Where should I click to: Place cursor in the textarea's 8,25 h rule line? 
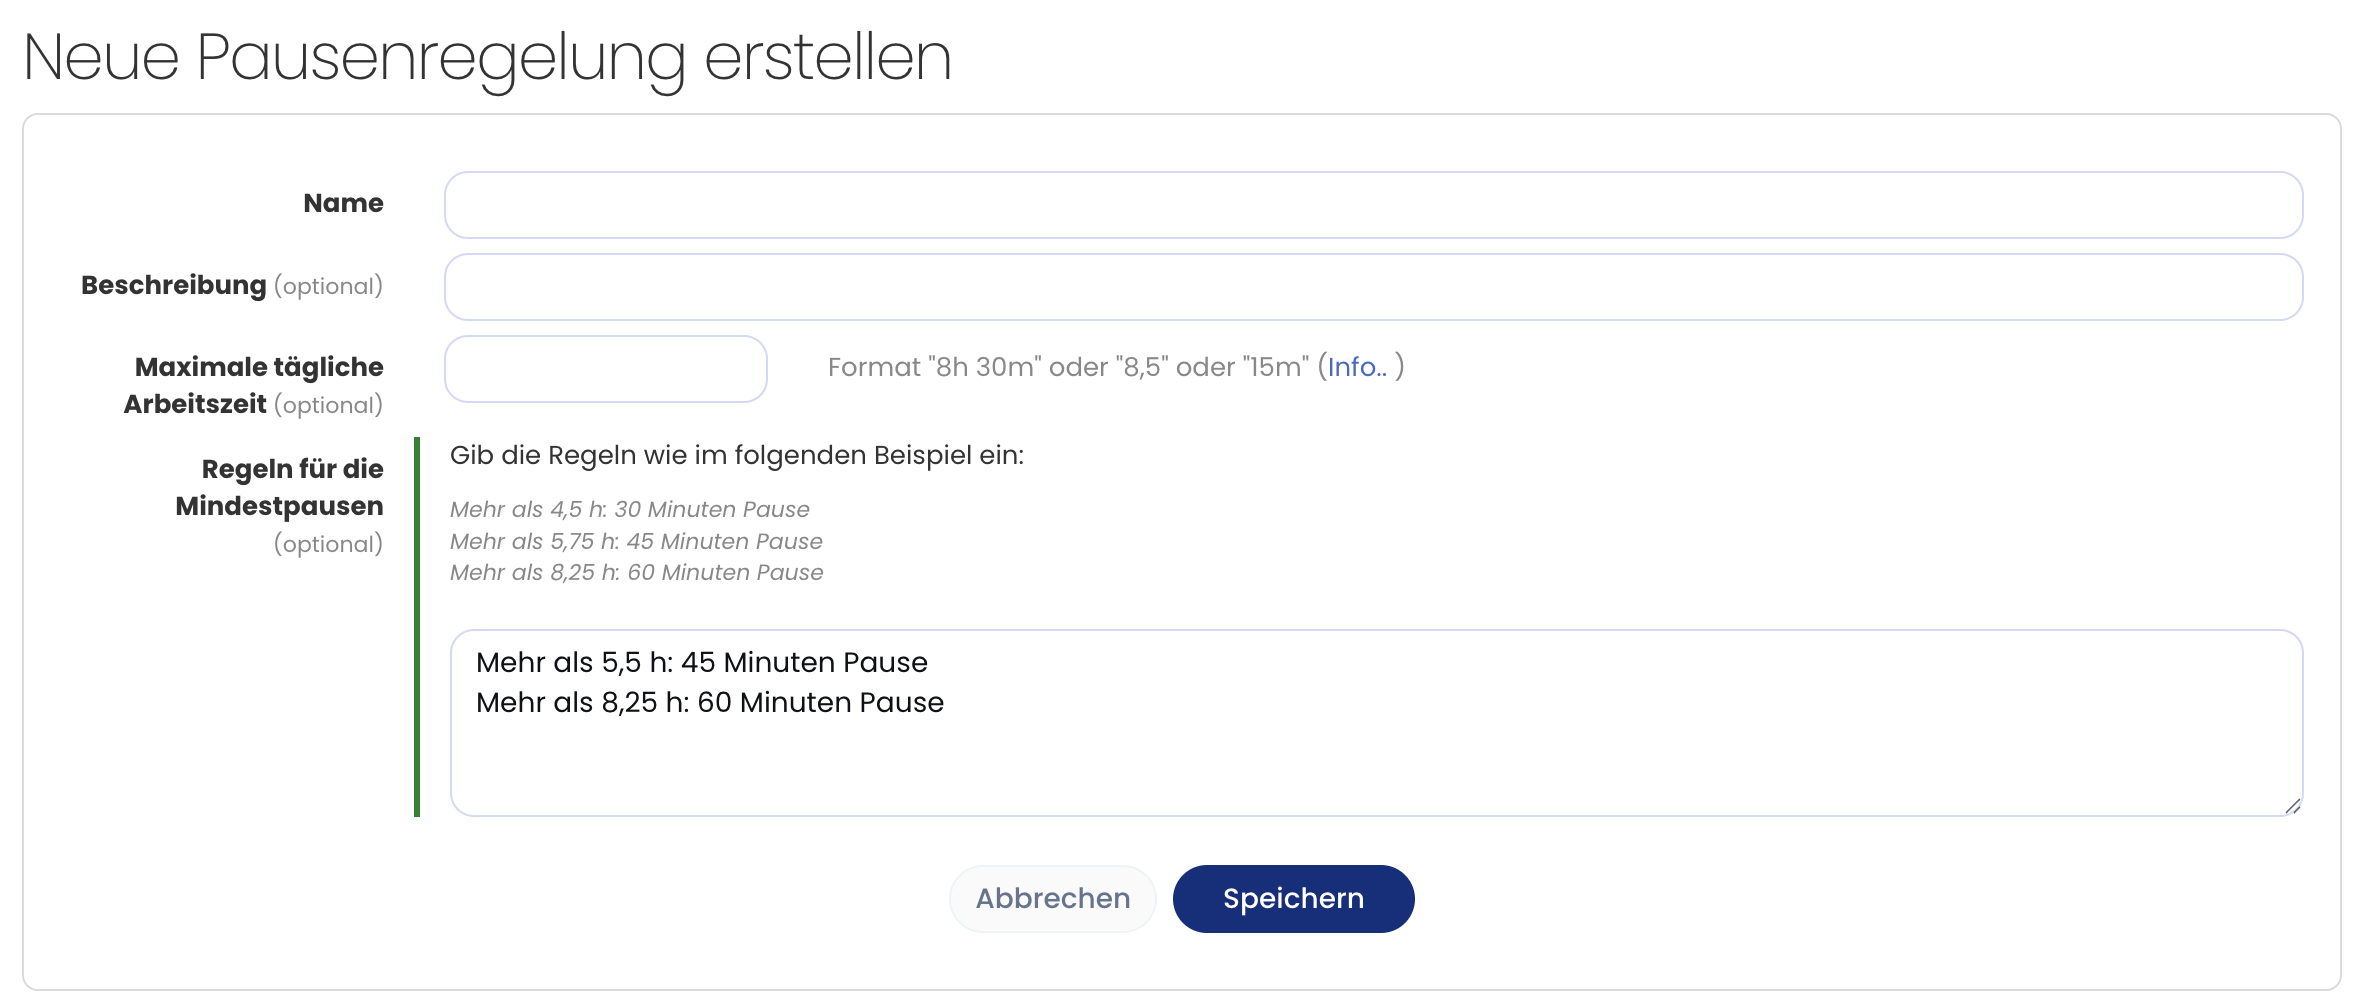point(709,702)
